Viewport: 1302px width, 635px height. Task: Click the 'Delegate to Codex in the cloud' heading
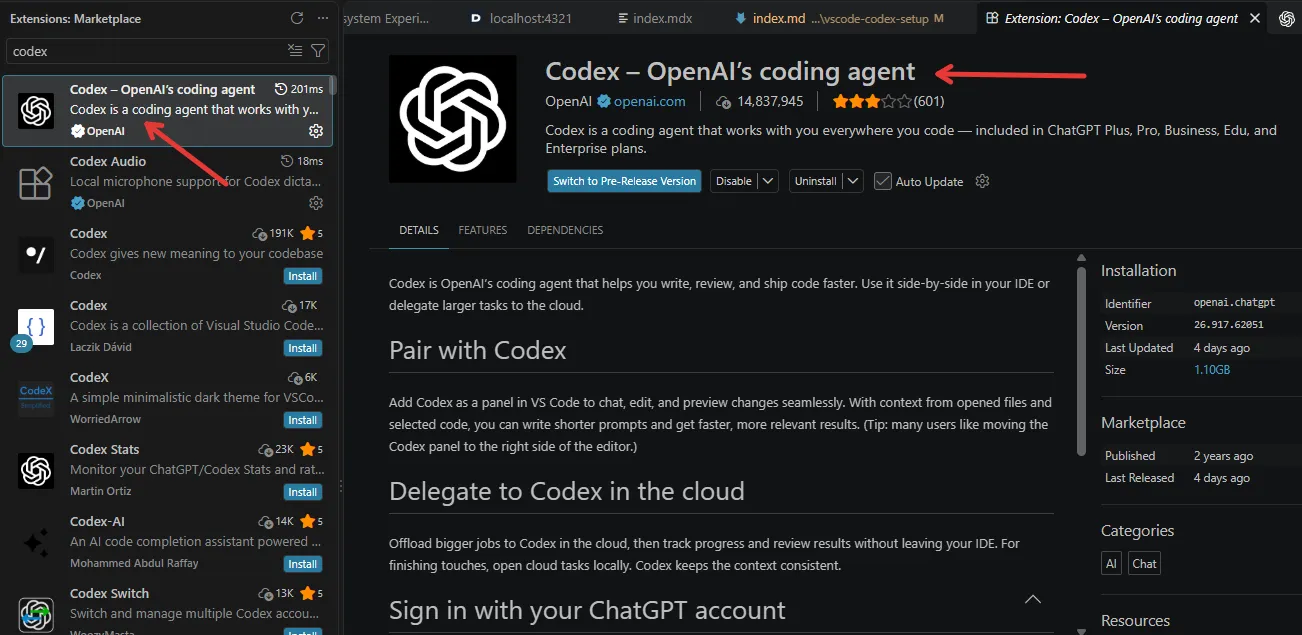(x=567, y=491)
